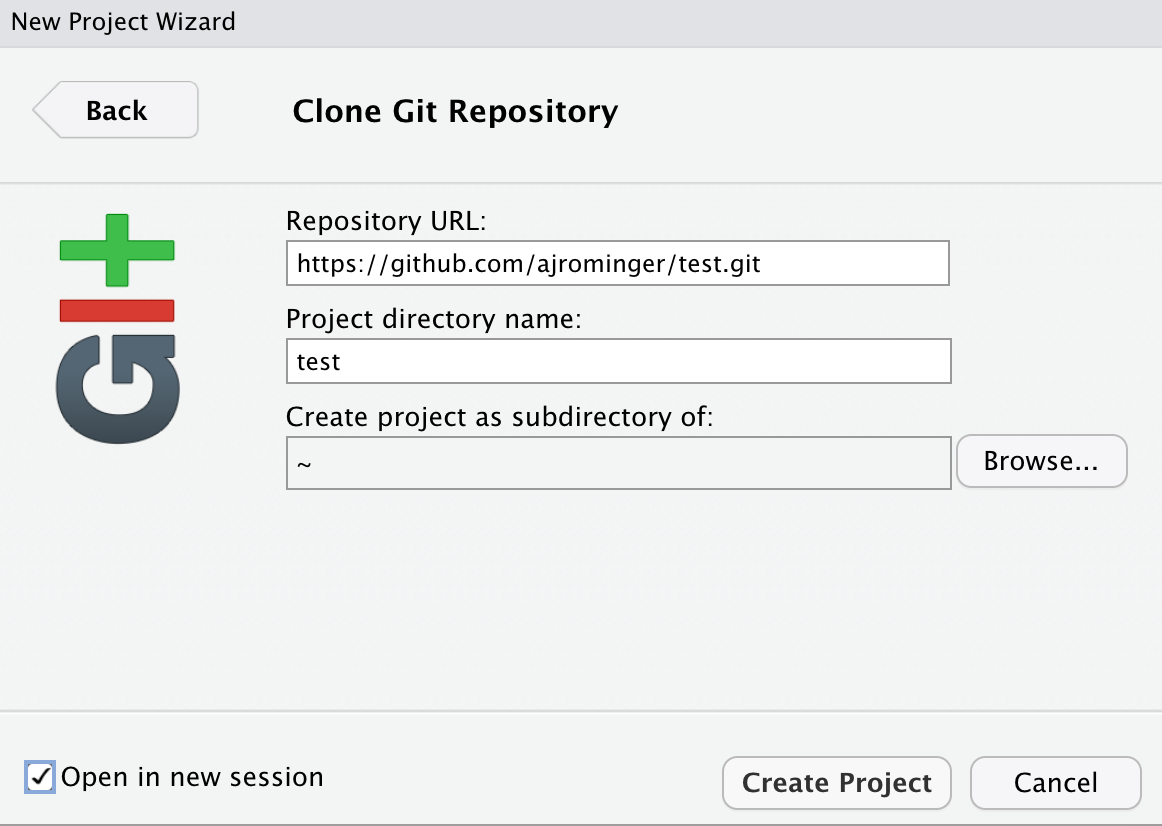Open the Browse... folder chooser
The image size is (1162, 826).
(x=1041, y=461)
